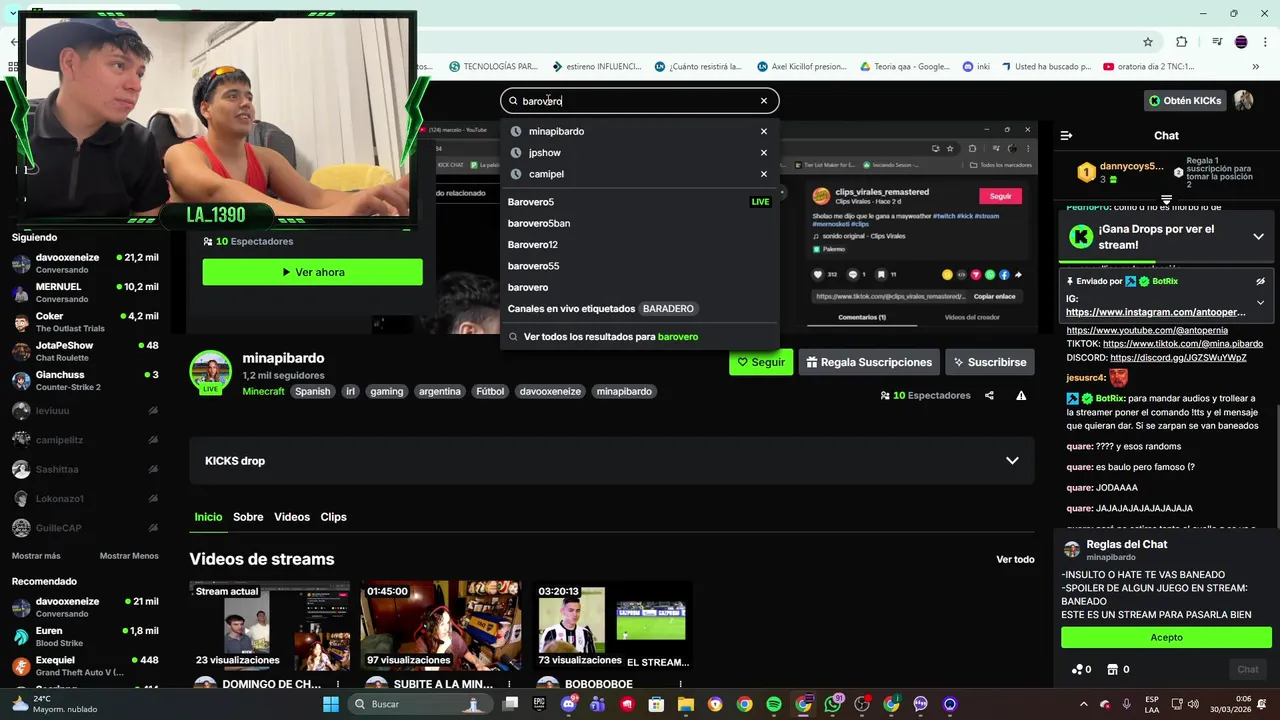Image resolution: width=1280 pixels, height=720 pixels.
Task: Click the green Ver ahora button
Action: (x=312, y=272)
